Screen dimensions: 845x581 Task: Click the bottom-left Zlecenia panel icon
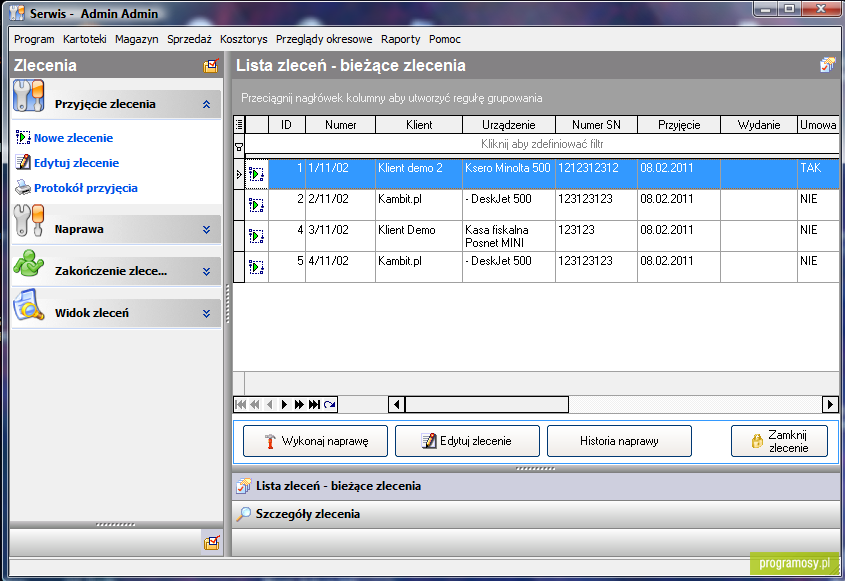pos(211,542)
